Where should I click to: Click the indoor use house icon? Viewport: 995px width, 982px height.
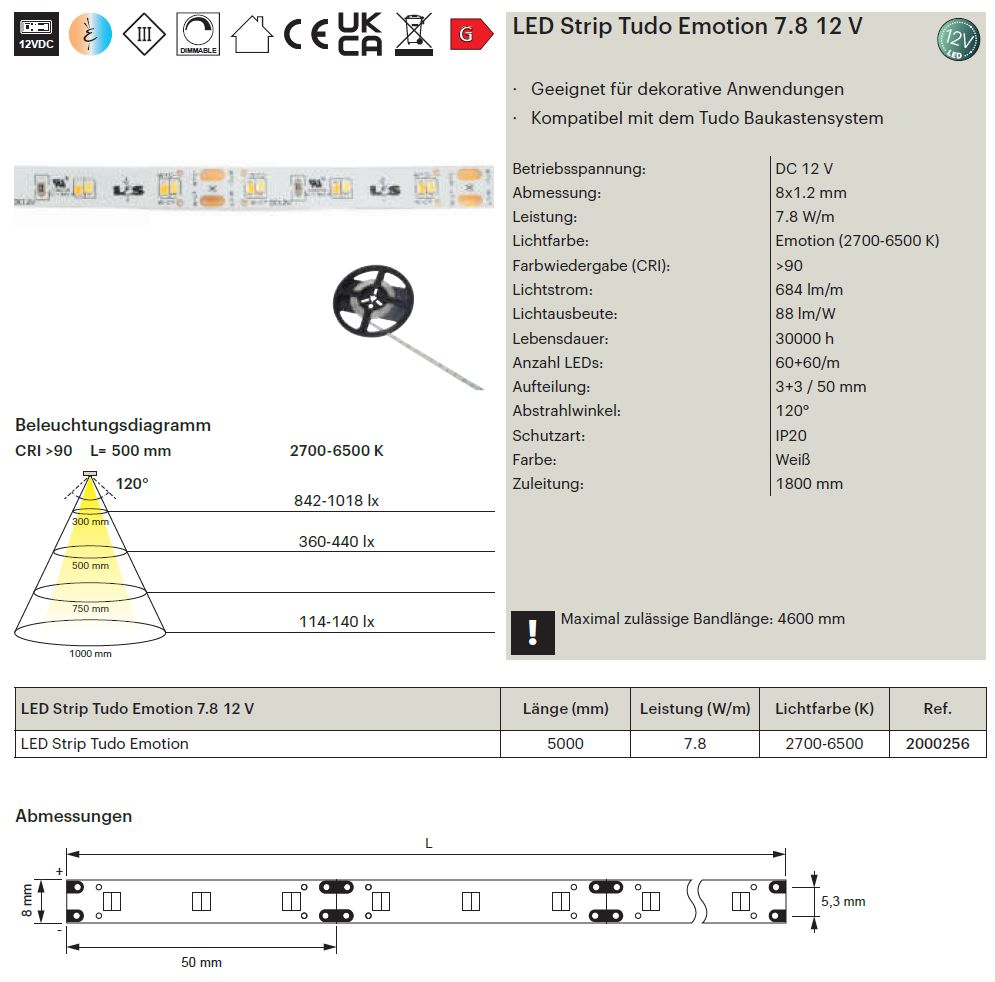click(x=252, y=34)
